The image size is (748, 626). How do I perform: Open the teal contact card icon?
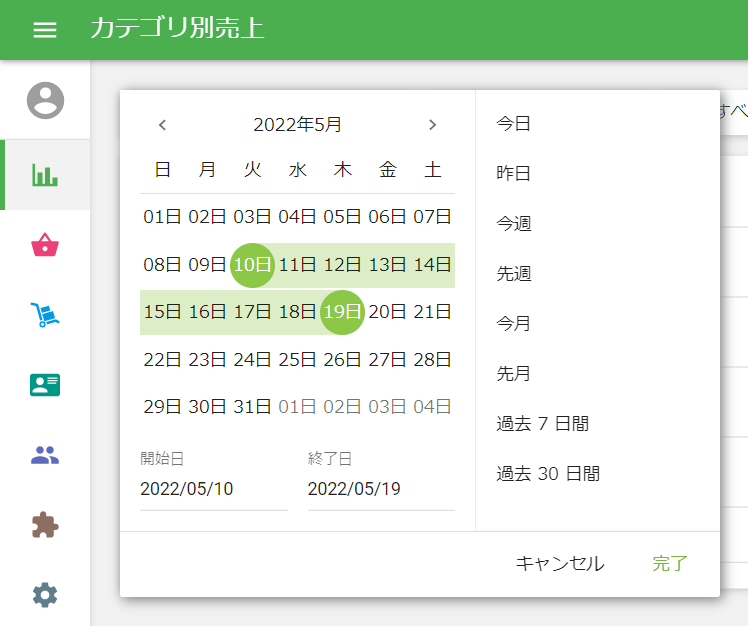[45, 385]
